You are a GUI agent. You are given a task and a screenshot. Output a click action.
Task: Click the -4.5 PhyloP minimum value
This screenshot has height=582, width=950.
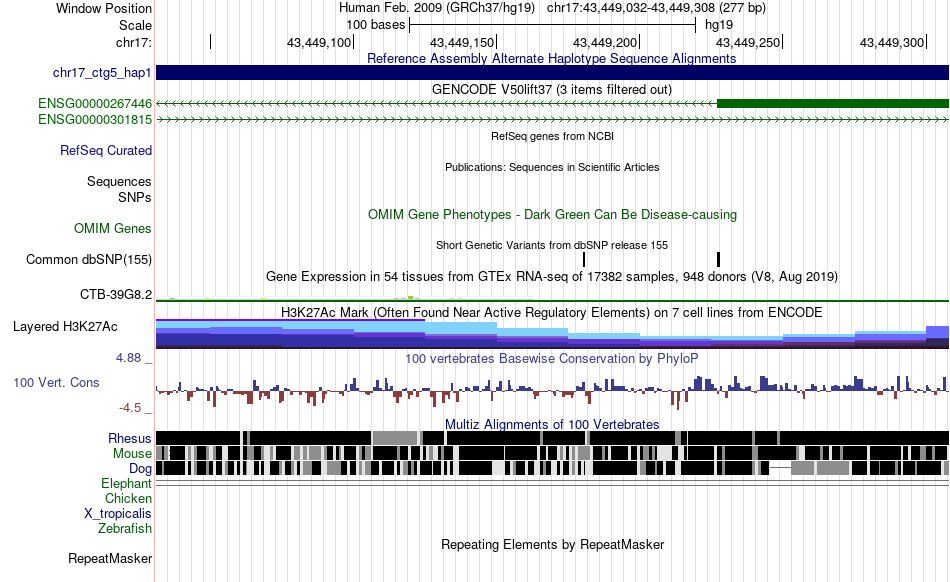coord(130,408)
